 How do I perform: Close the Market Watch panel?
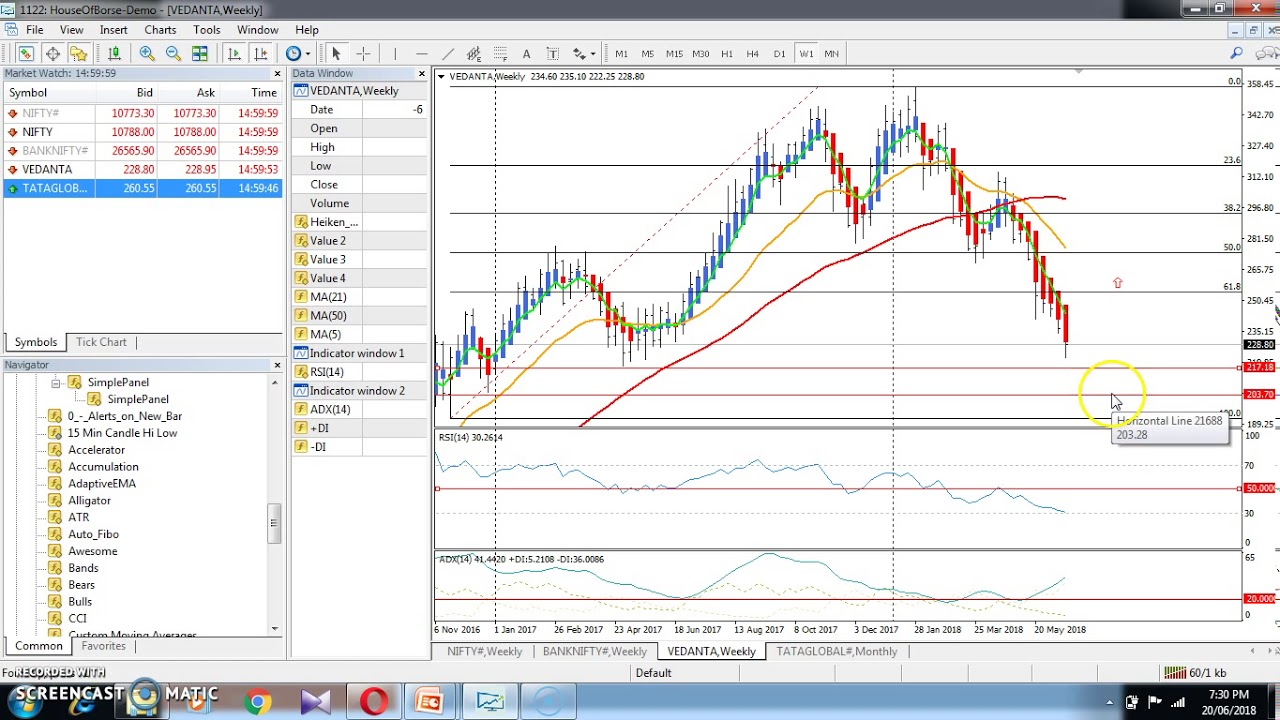click(277, 73)
